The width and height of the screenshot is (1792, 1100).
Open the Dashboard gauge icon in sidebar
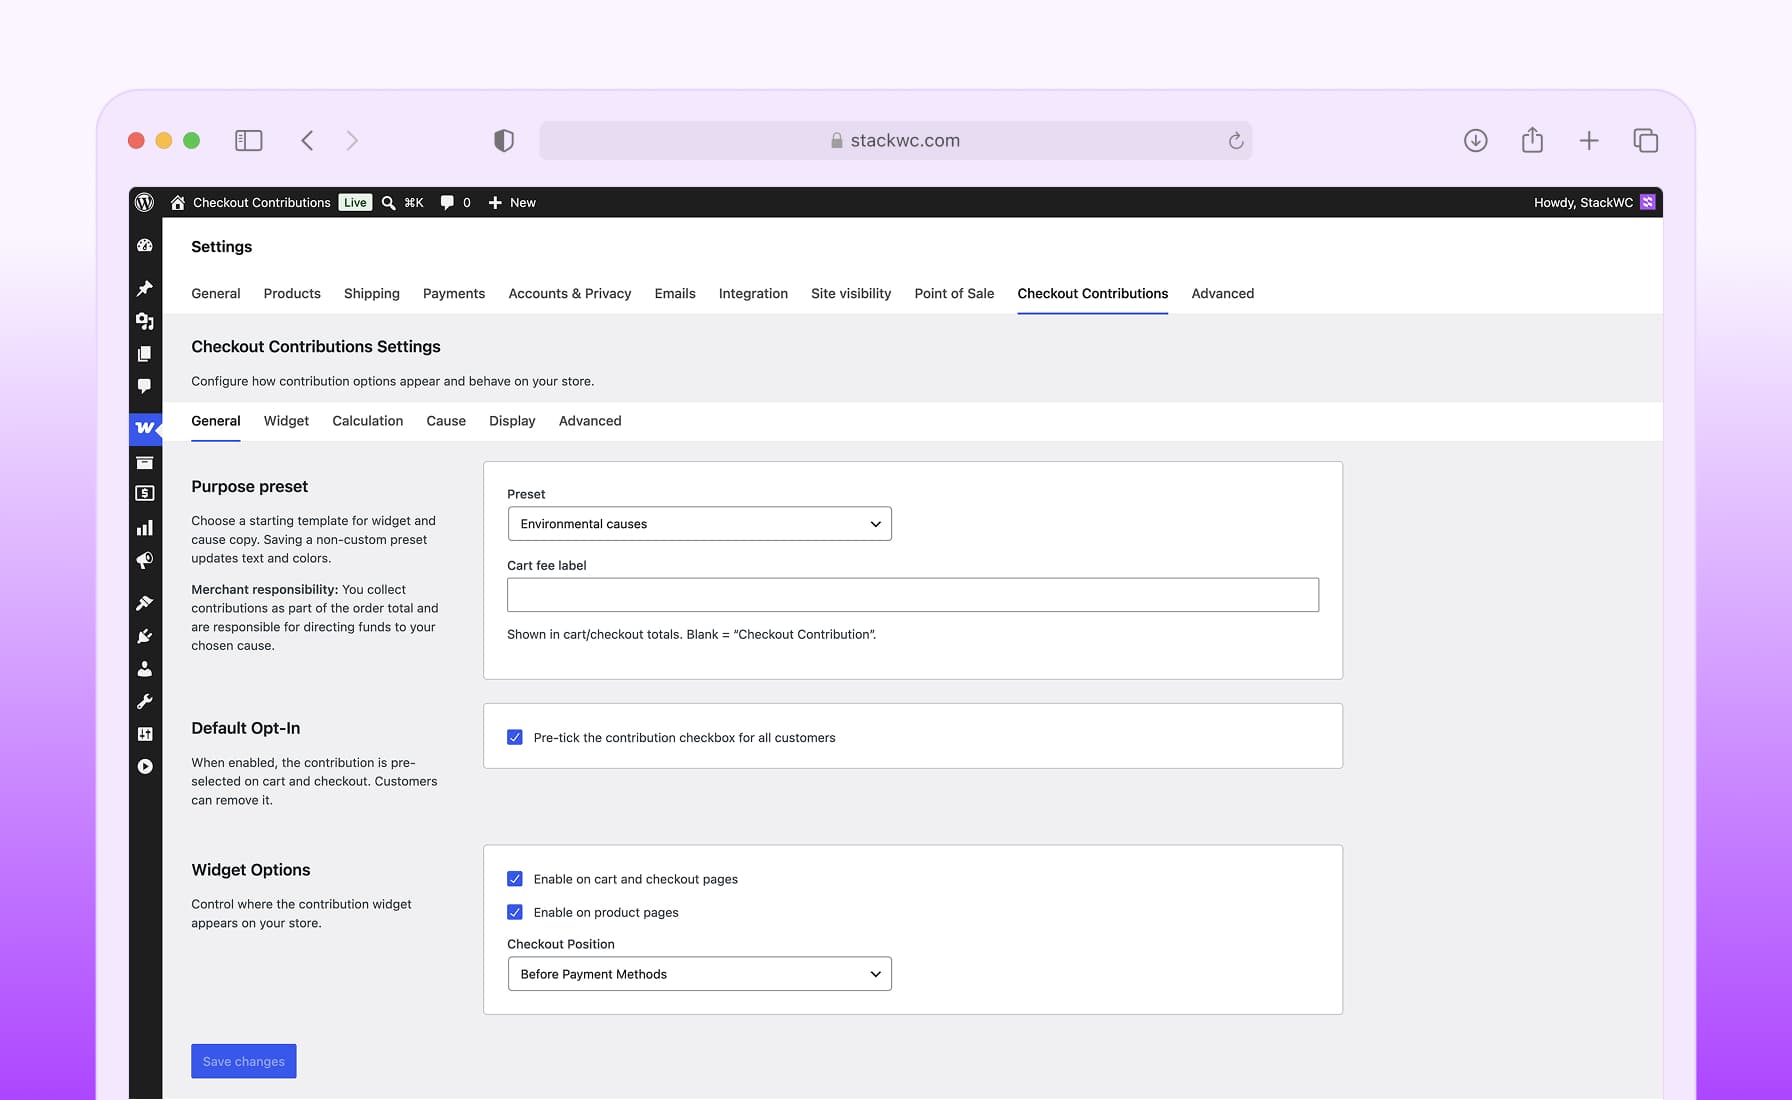pyautogui.click(x=145, y=246)
